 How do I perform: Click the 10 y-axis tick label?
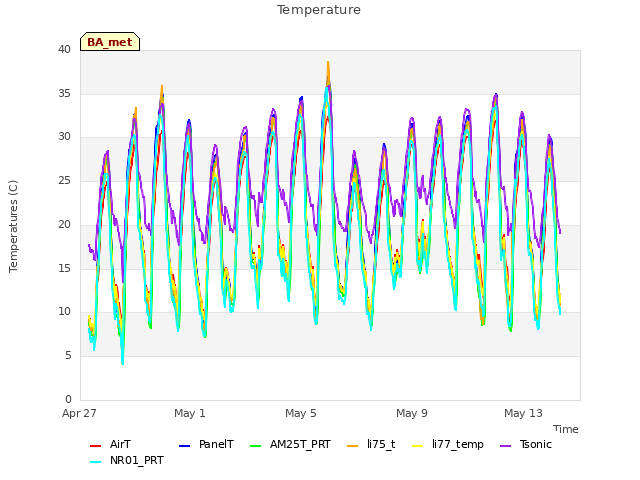(64, 311)
